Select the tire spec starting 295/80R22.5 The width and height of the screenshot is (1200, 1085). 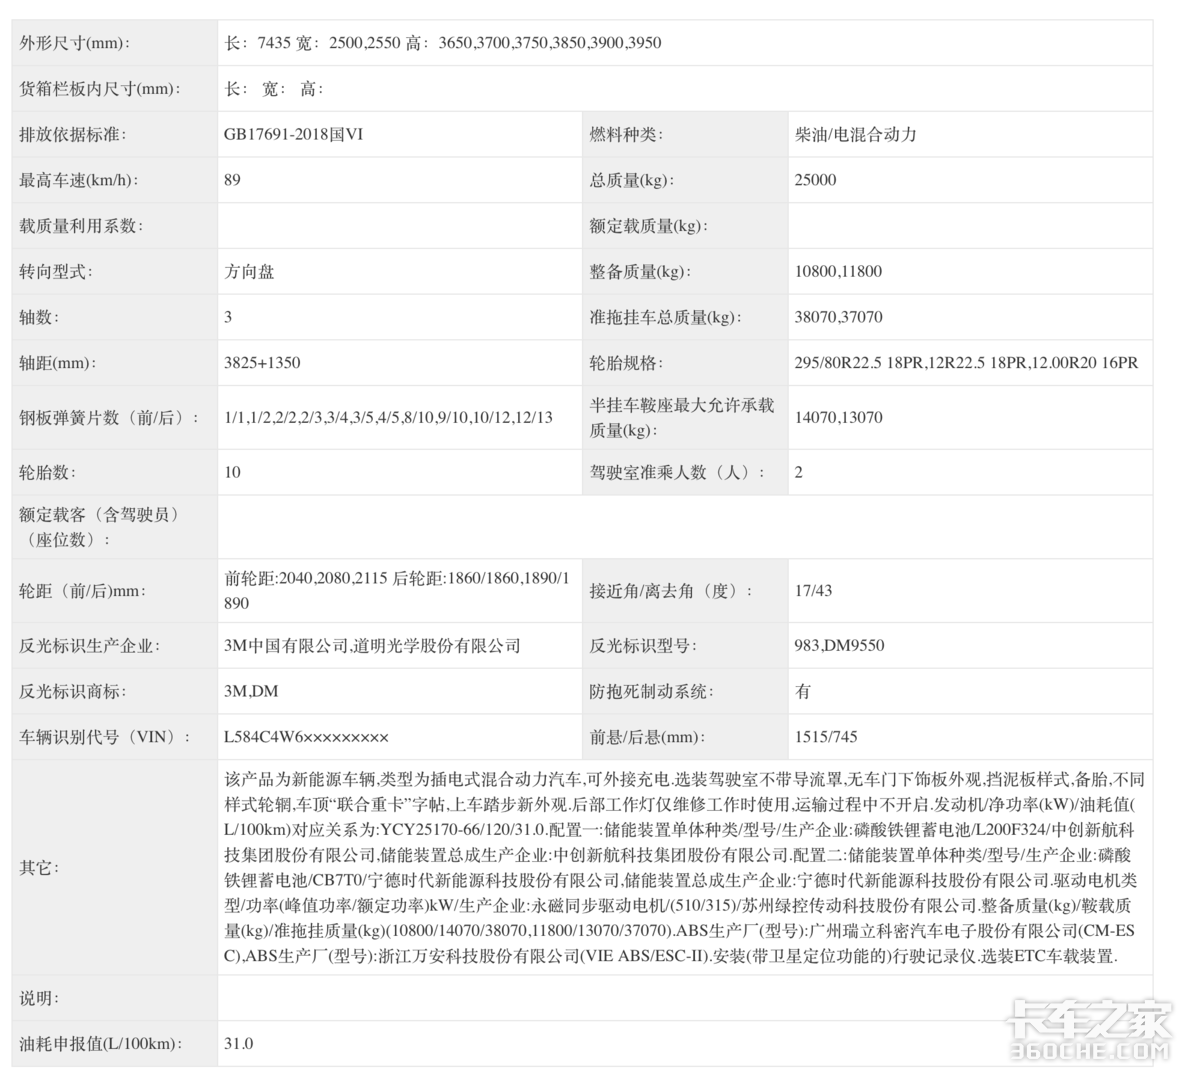(x=966, y=363)
